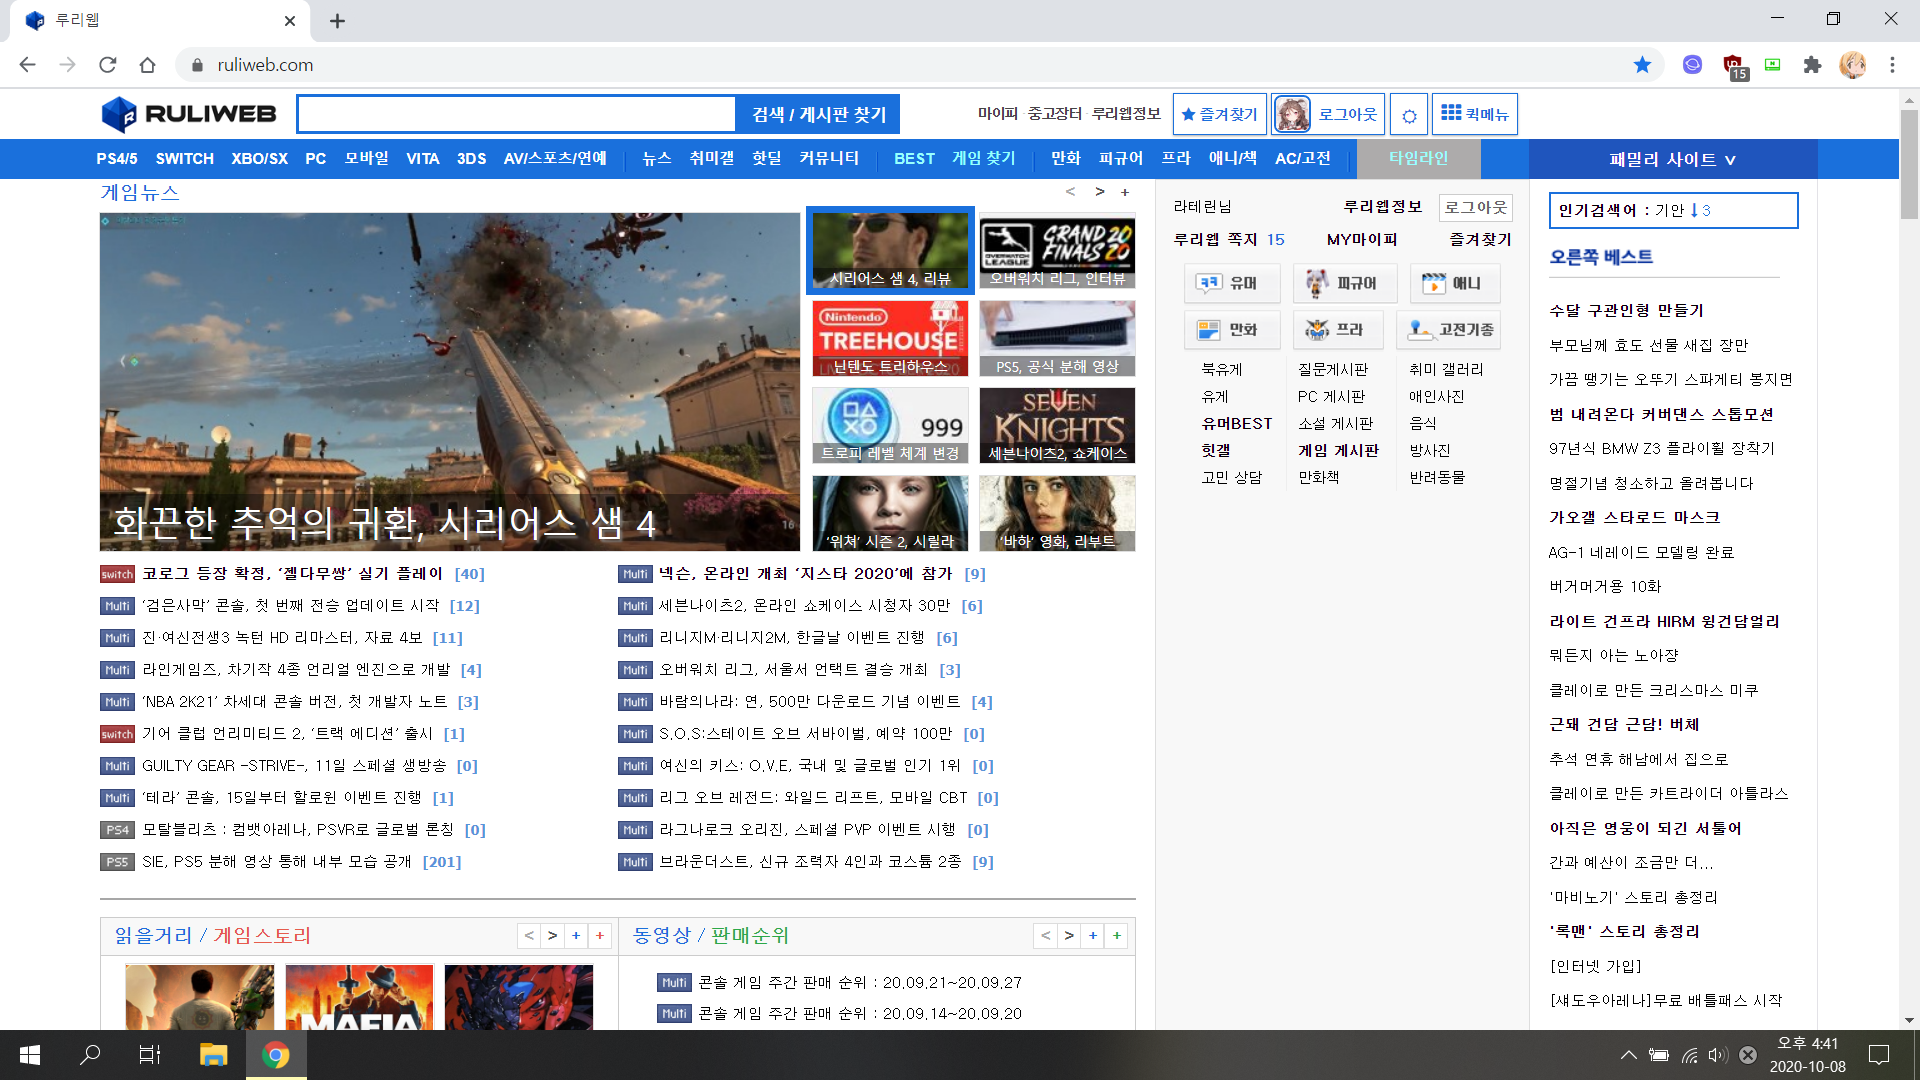This screenshot has width=1920, height=1080.
Task: Reload the page
Action: click(x=107, y=65)
